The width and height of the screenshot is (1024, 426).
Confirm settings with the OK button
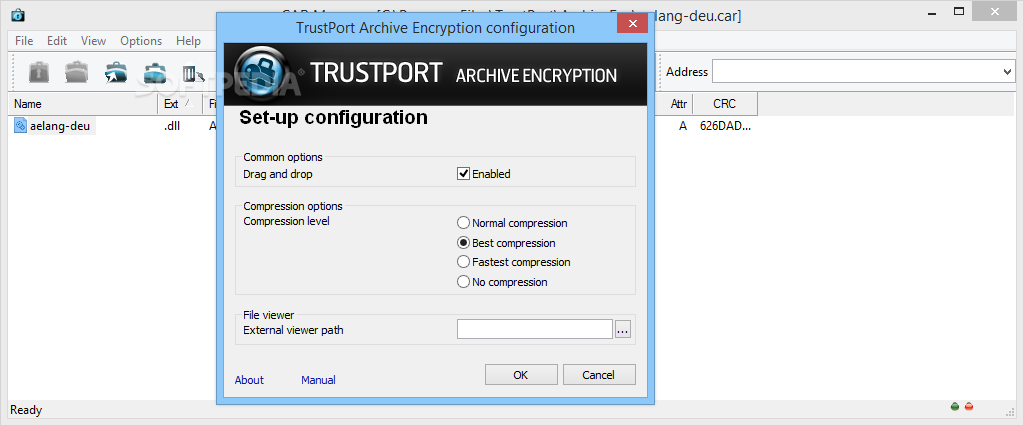521,374
